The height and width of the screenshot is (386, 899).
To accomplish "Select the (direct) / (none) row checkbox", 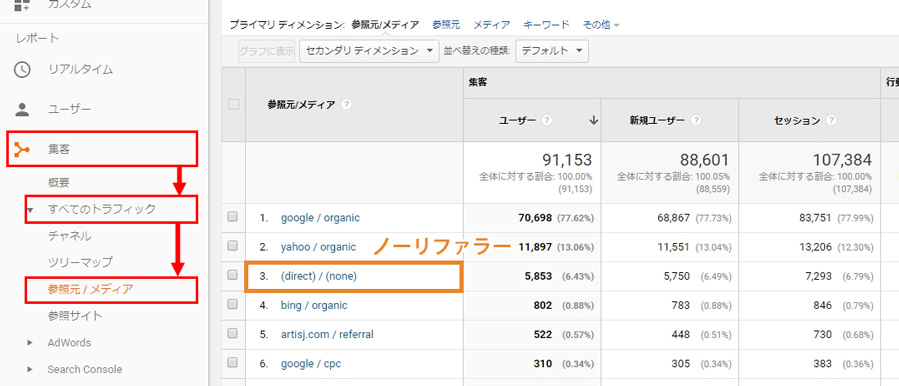I will point(232,275).
